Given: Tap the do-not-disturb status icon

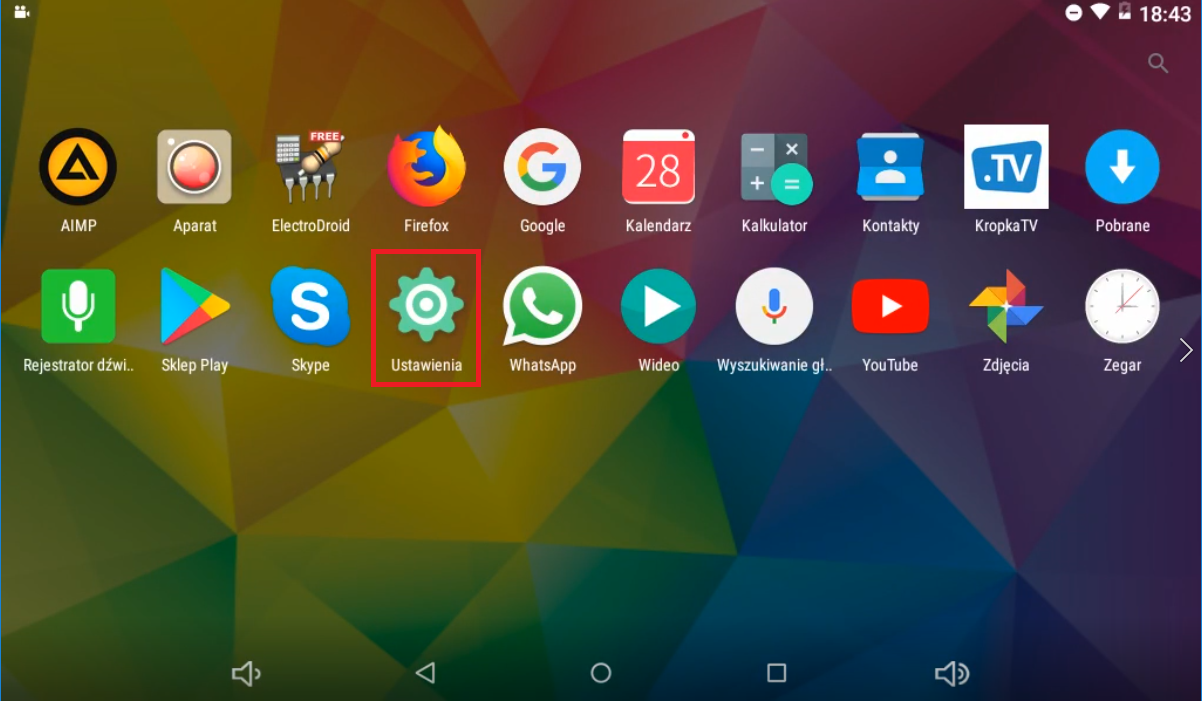Looking at the screenshot, I should (1074, 13).
